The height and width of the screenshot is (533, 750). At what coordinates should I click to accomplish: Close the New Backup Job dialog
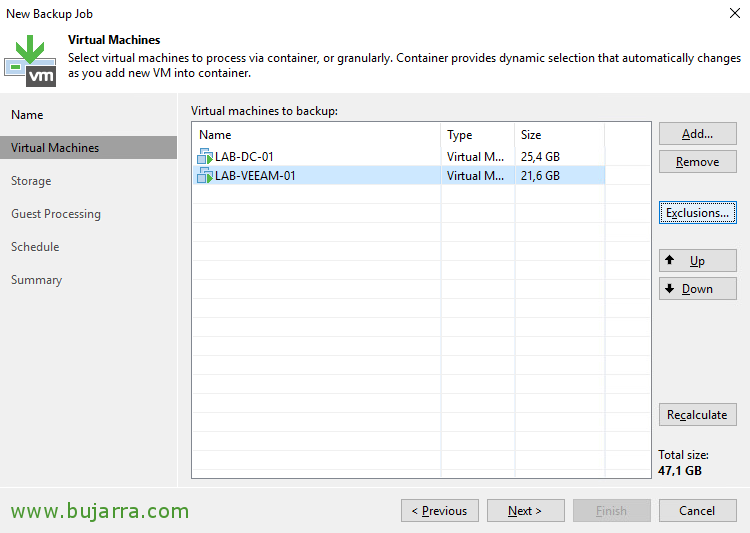(735, 13)
